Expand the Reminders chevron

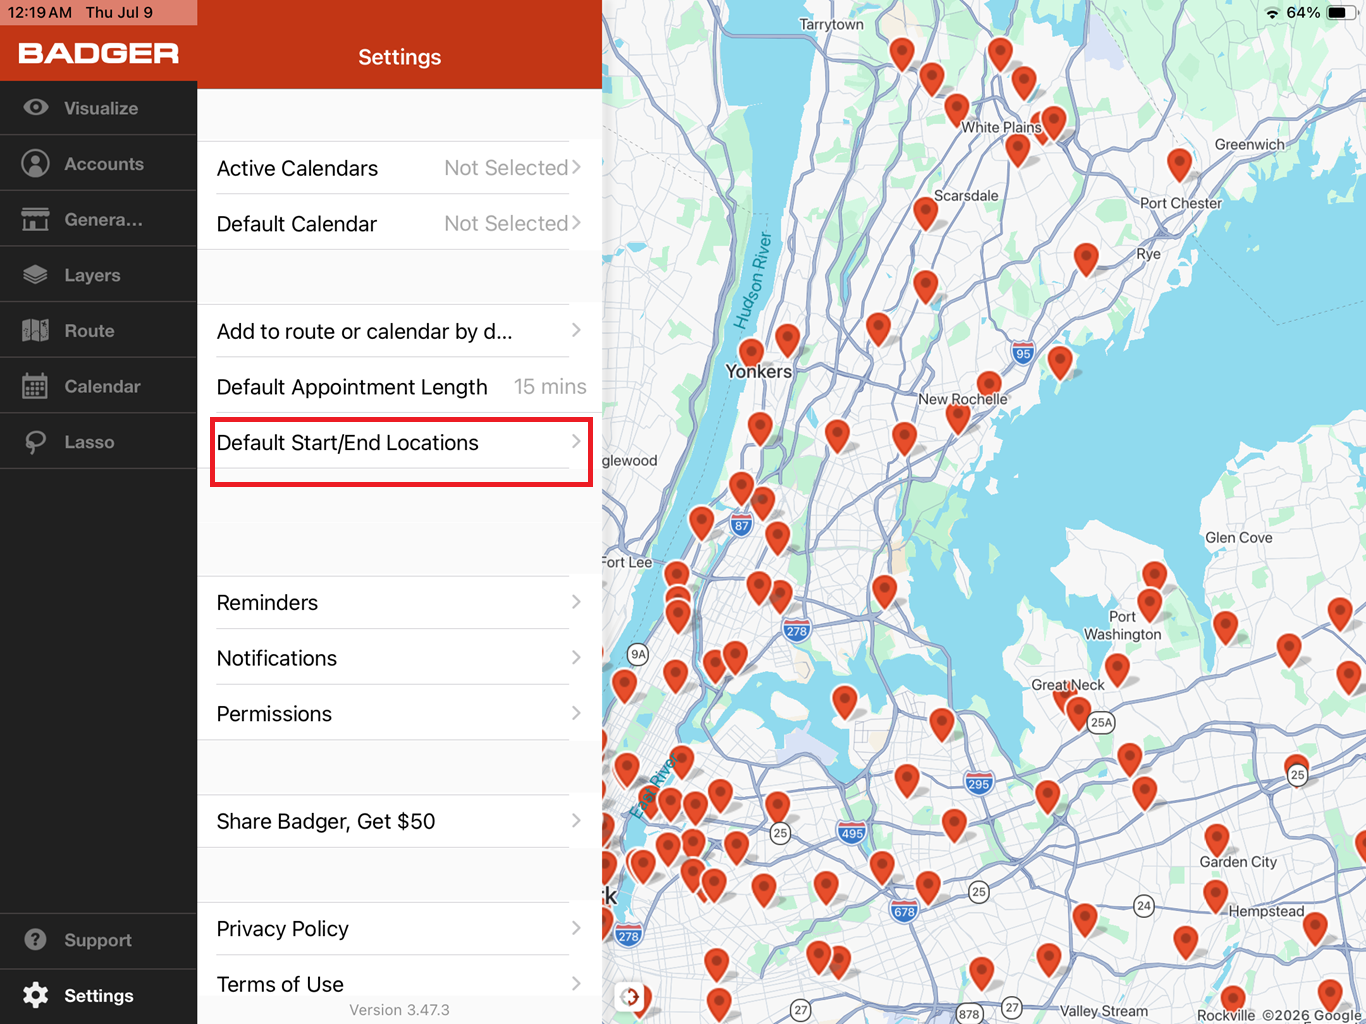tap(576, 602)
